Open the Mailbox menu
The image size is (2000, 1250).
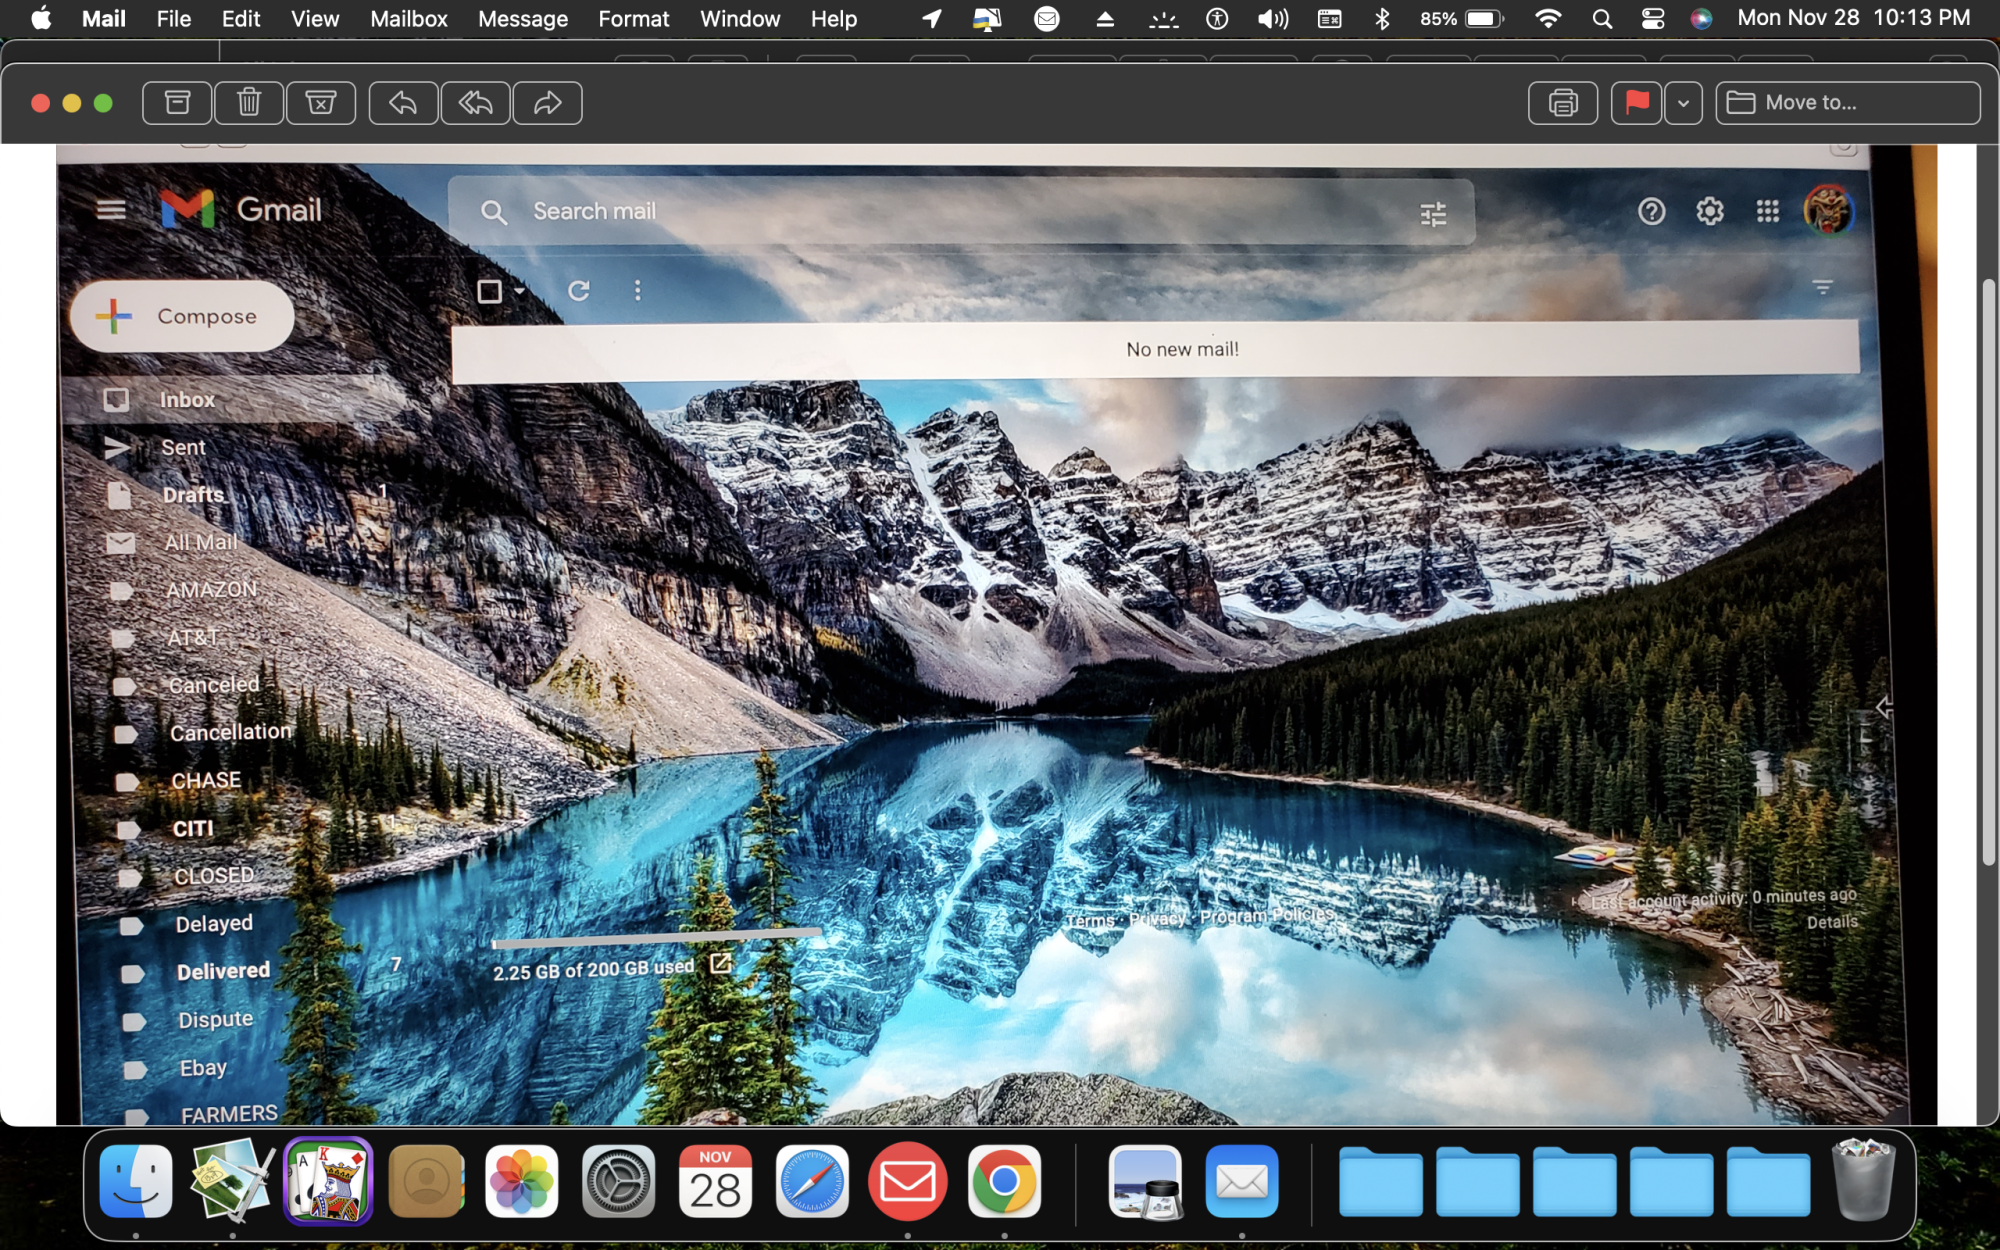(408, 19)
